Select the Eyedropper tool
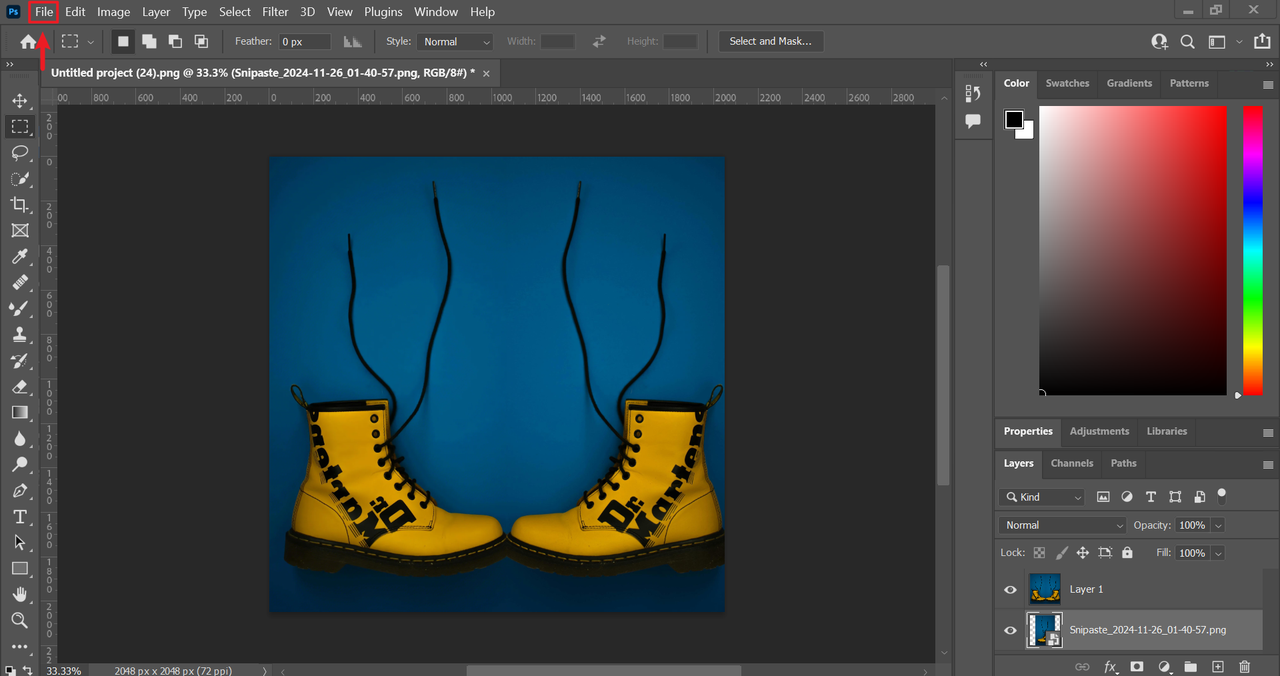 click(x=19, y=257)
